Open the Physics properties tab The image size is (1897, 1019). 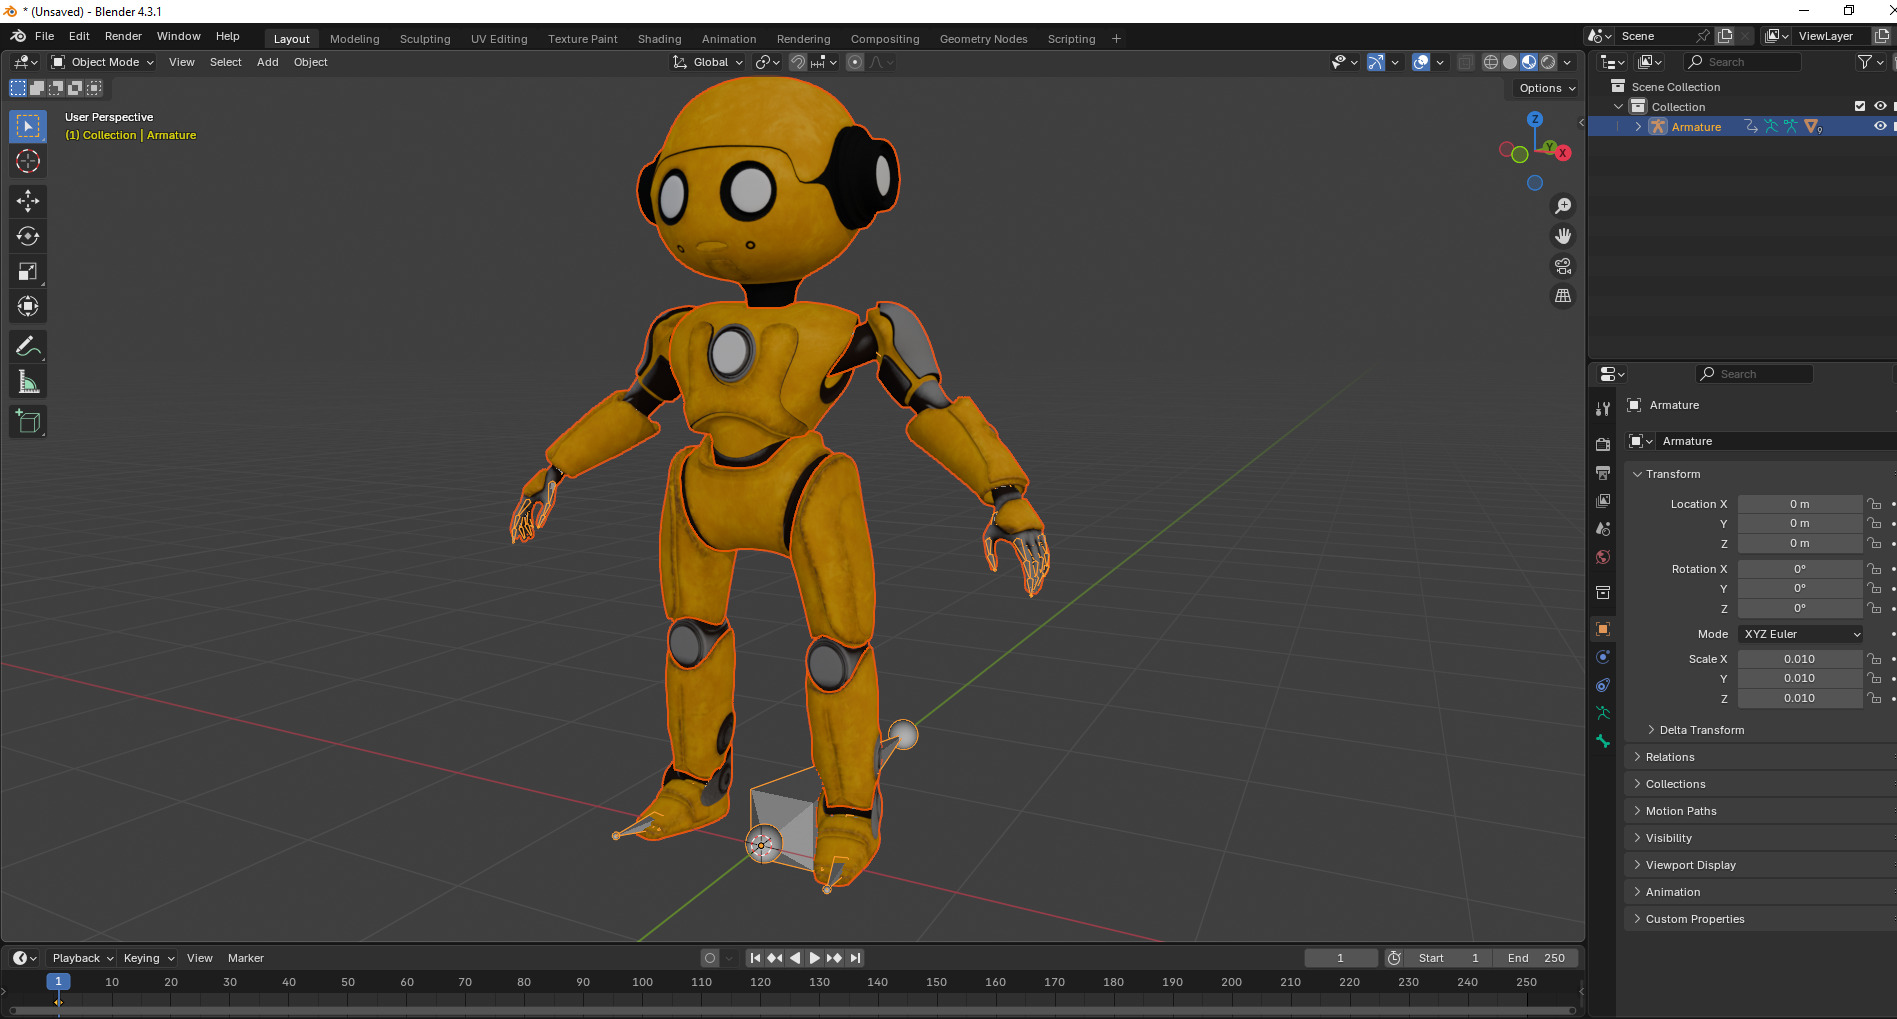(x=1603, y=657)
